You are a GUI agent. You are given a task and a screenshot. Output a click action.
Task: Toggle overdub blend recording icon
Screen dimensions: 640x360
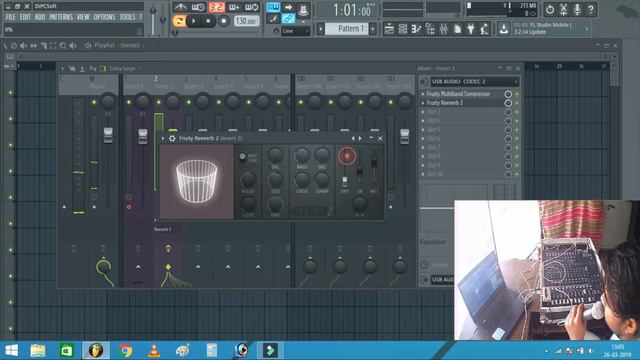(x=234, y=7)
